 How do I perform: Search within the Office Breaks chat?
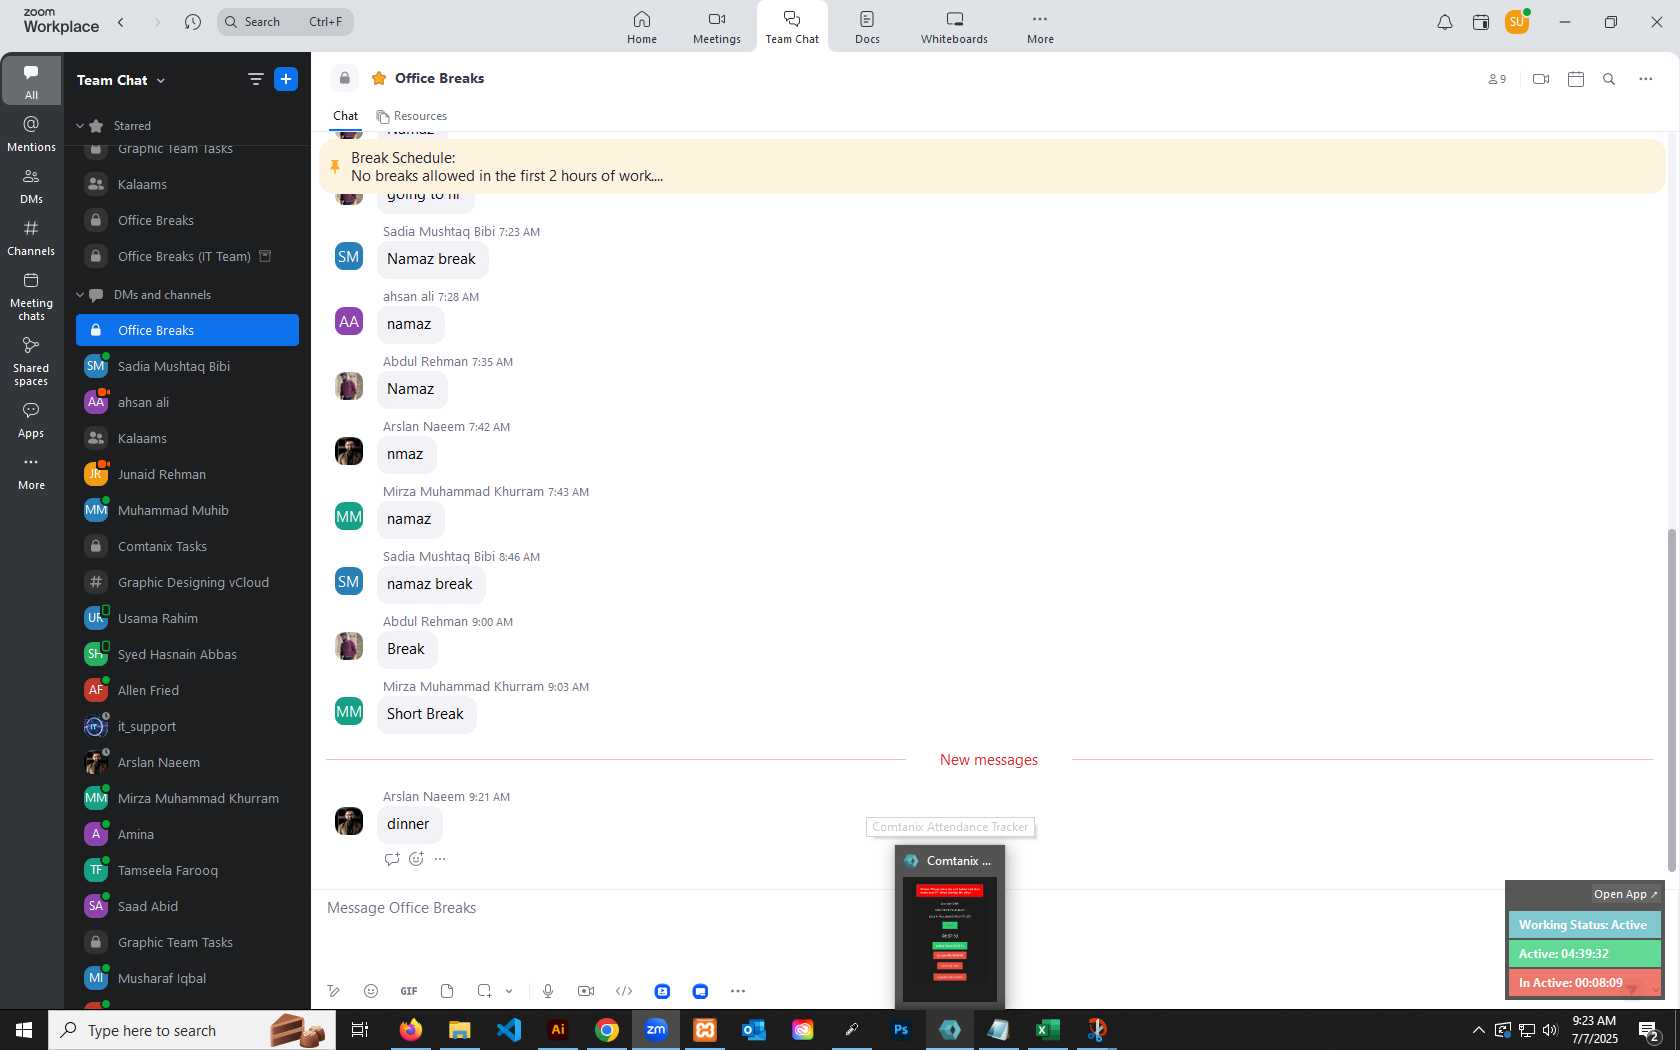[1609, 79]
